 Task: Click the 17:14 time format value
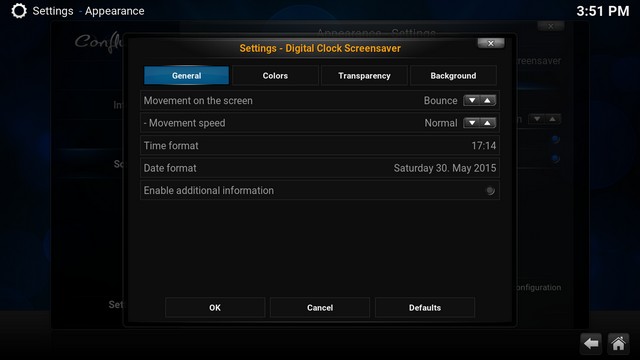[x=484, y=146]
